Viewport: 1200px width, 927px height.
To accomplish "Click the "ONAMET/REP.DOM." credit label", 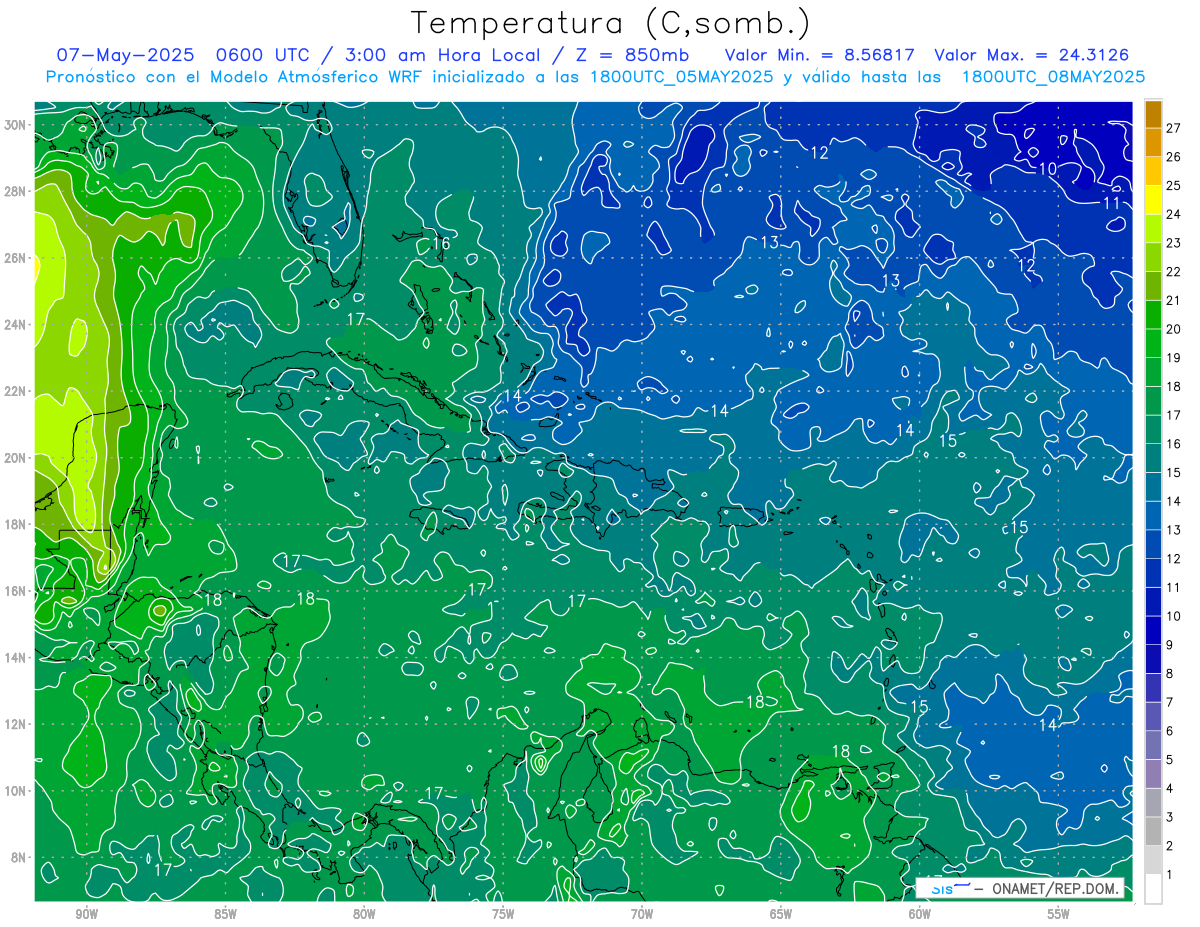I will (x=1055, y=889).
